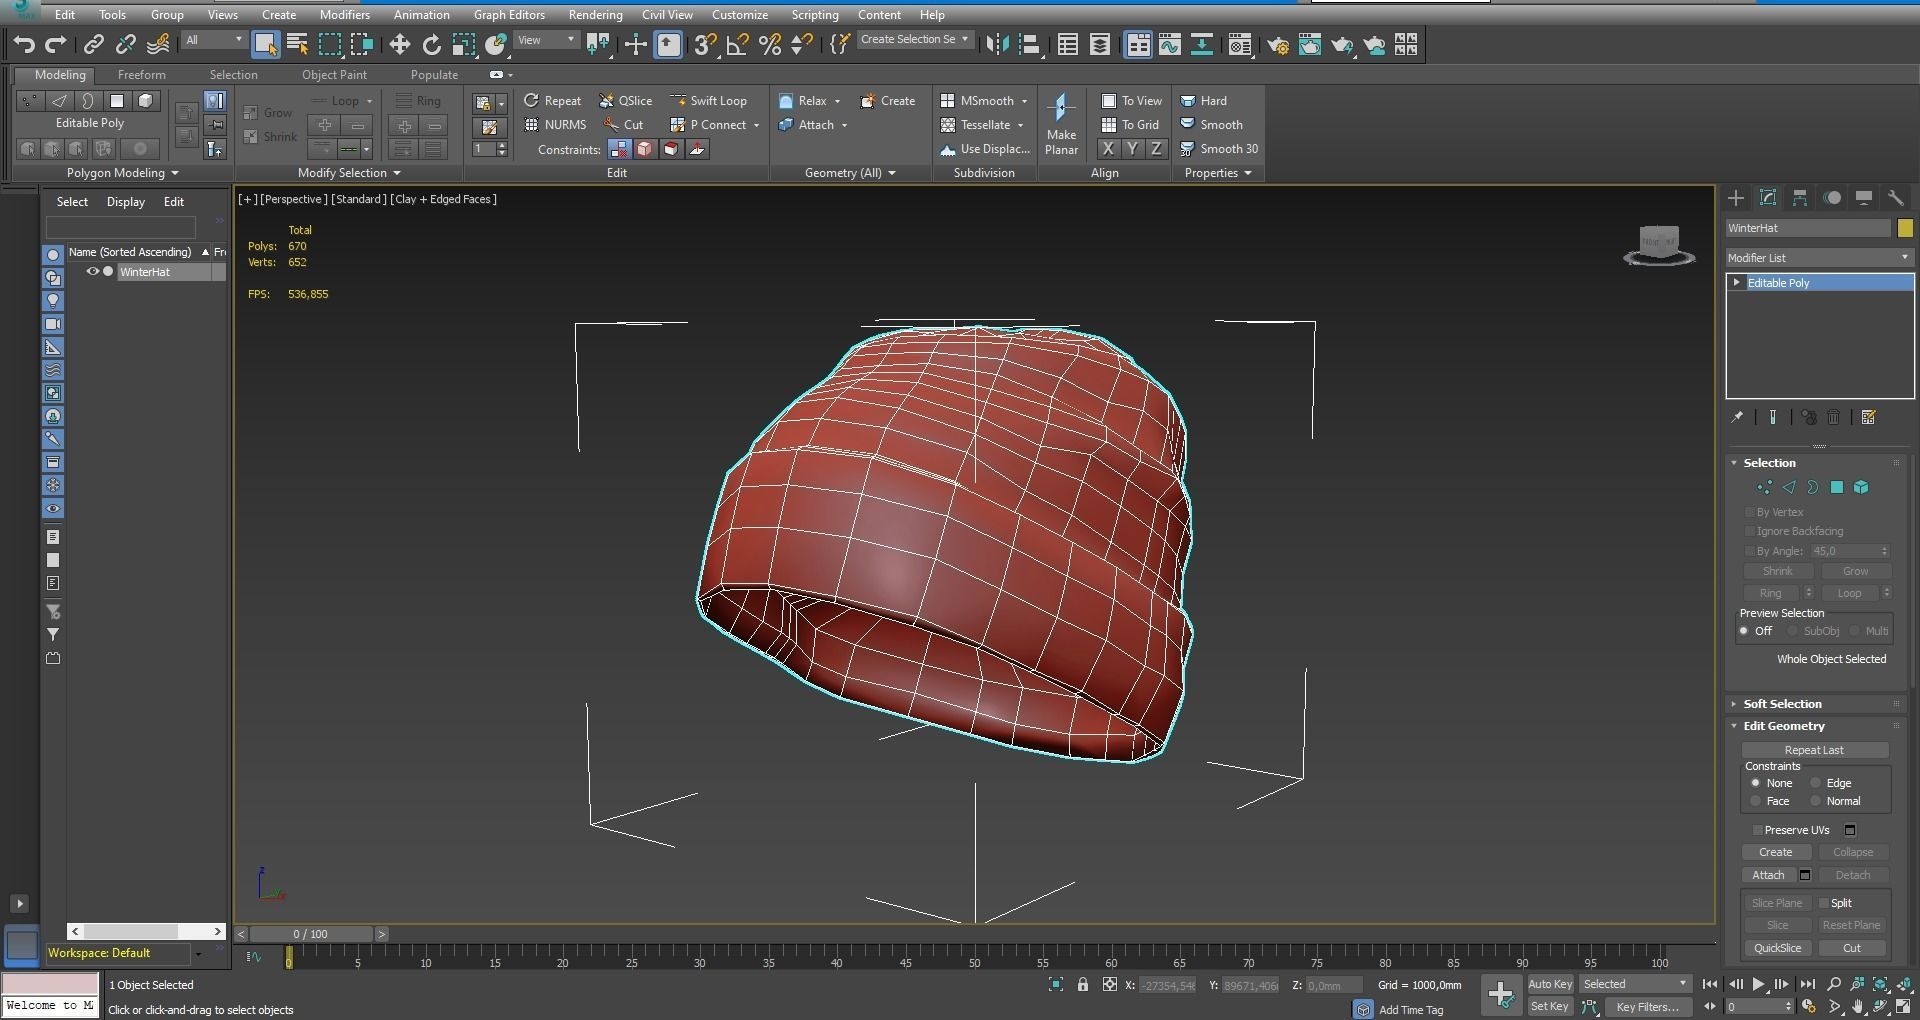Screen dimensions: 1920x1020
Task: Enable Ignore Backfacing checkbox
Action: [1750, 532]
